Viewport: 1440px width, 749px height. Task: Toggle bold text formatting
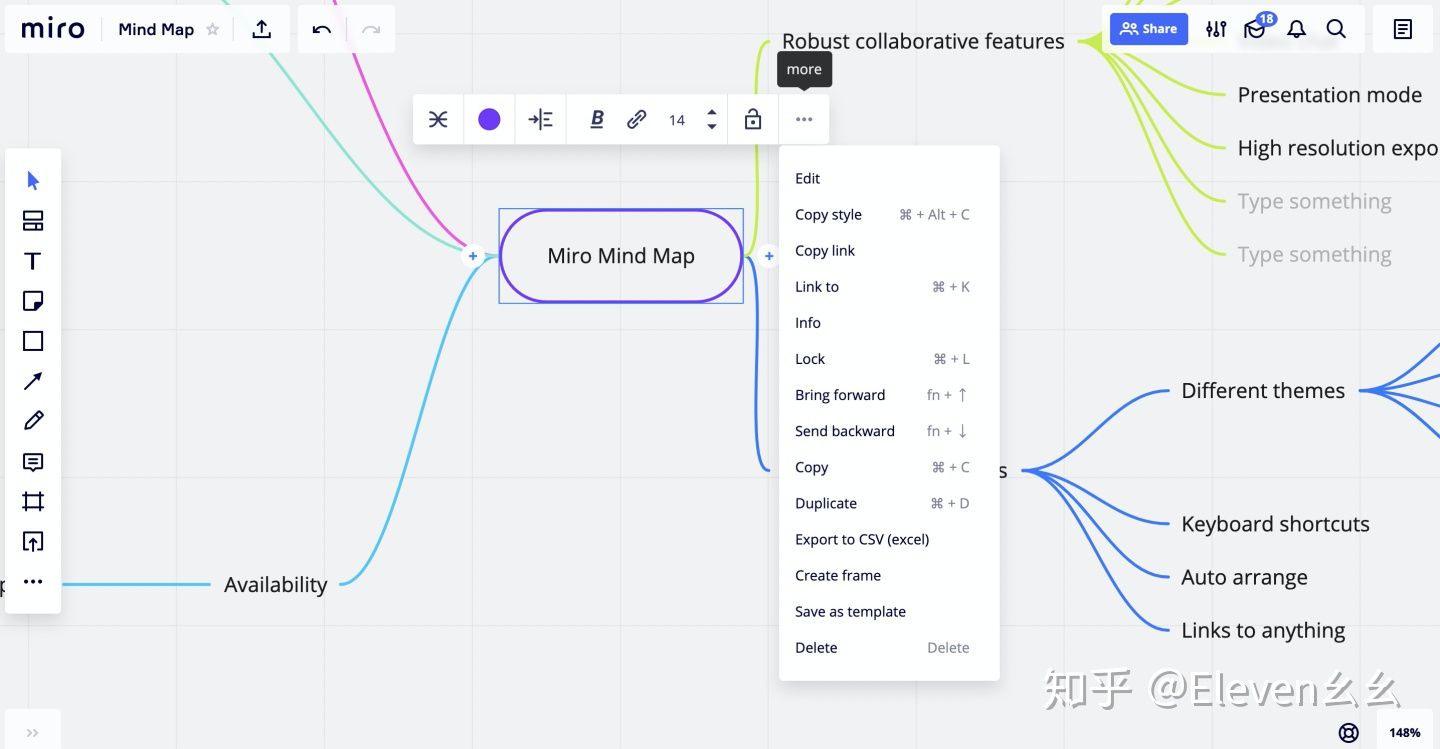597,120
